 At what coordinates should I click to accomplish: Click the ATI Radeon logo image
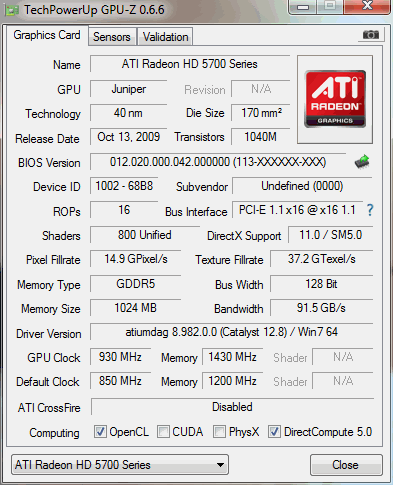pos(335,99)
